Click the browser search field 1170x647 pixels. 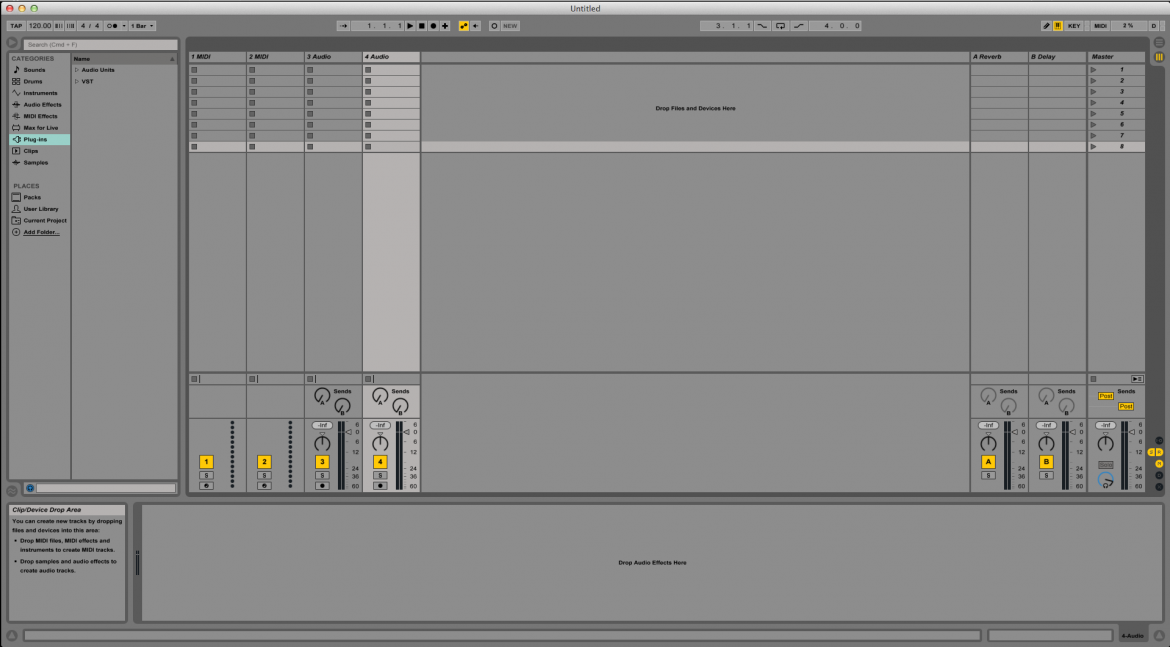tap(100, 44)
